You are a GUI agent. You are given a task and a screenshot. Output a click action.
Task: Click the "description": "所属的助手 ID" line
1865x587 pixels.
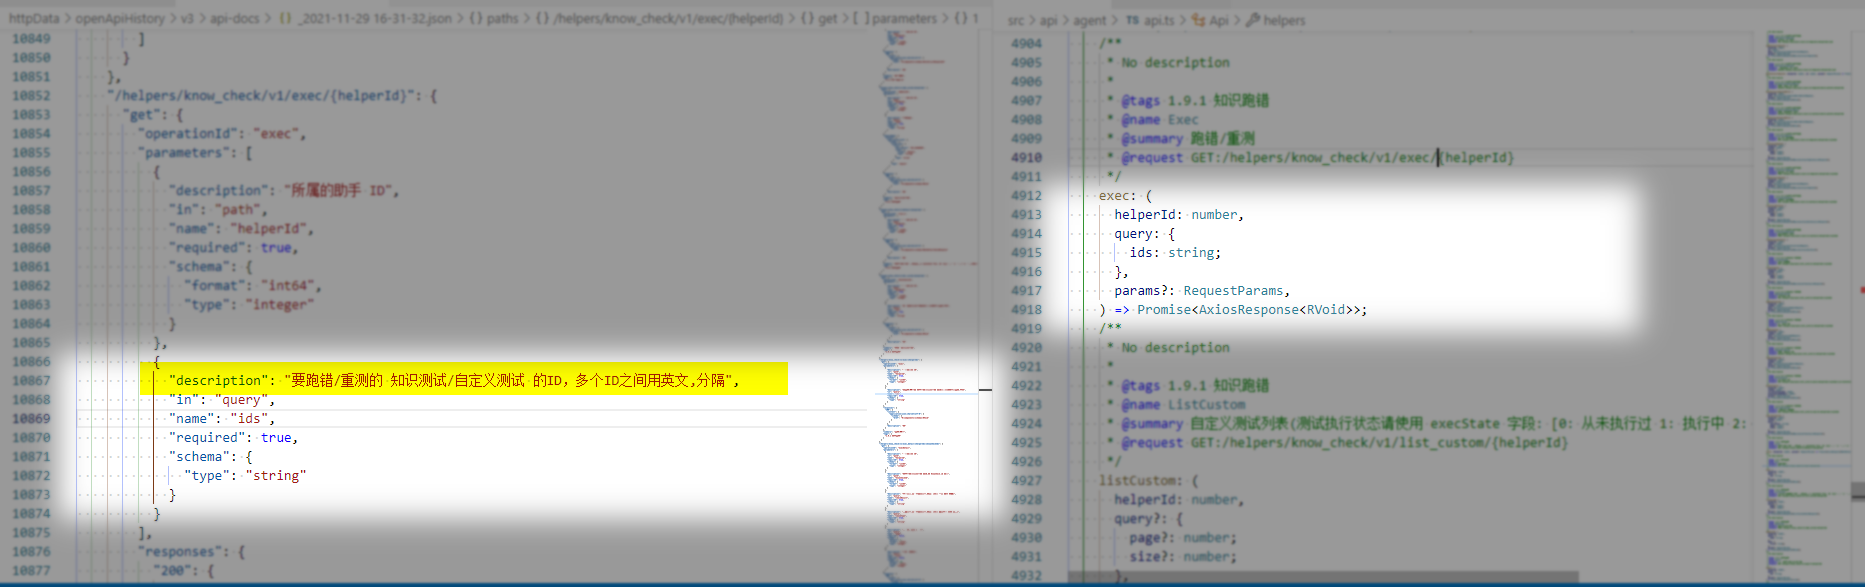[284, 190]
